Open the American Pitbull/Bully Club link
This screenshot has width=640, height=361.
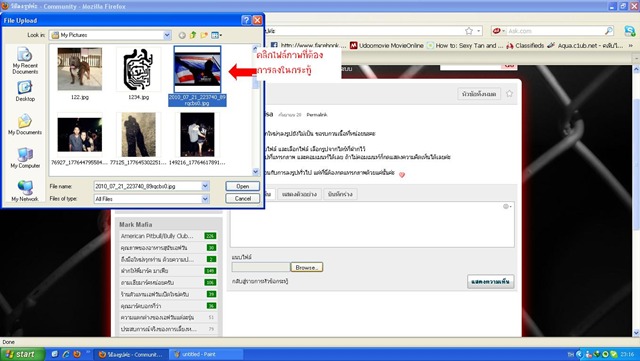point(157,236)
